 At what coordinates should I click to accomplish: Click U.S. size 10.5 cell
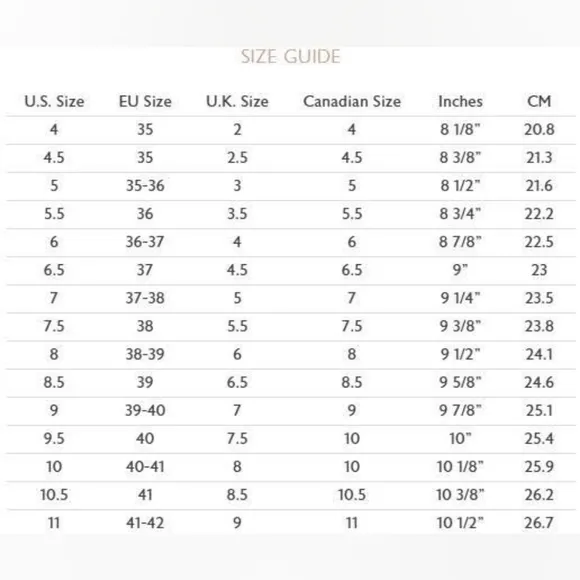click(54, 495)
